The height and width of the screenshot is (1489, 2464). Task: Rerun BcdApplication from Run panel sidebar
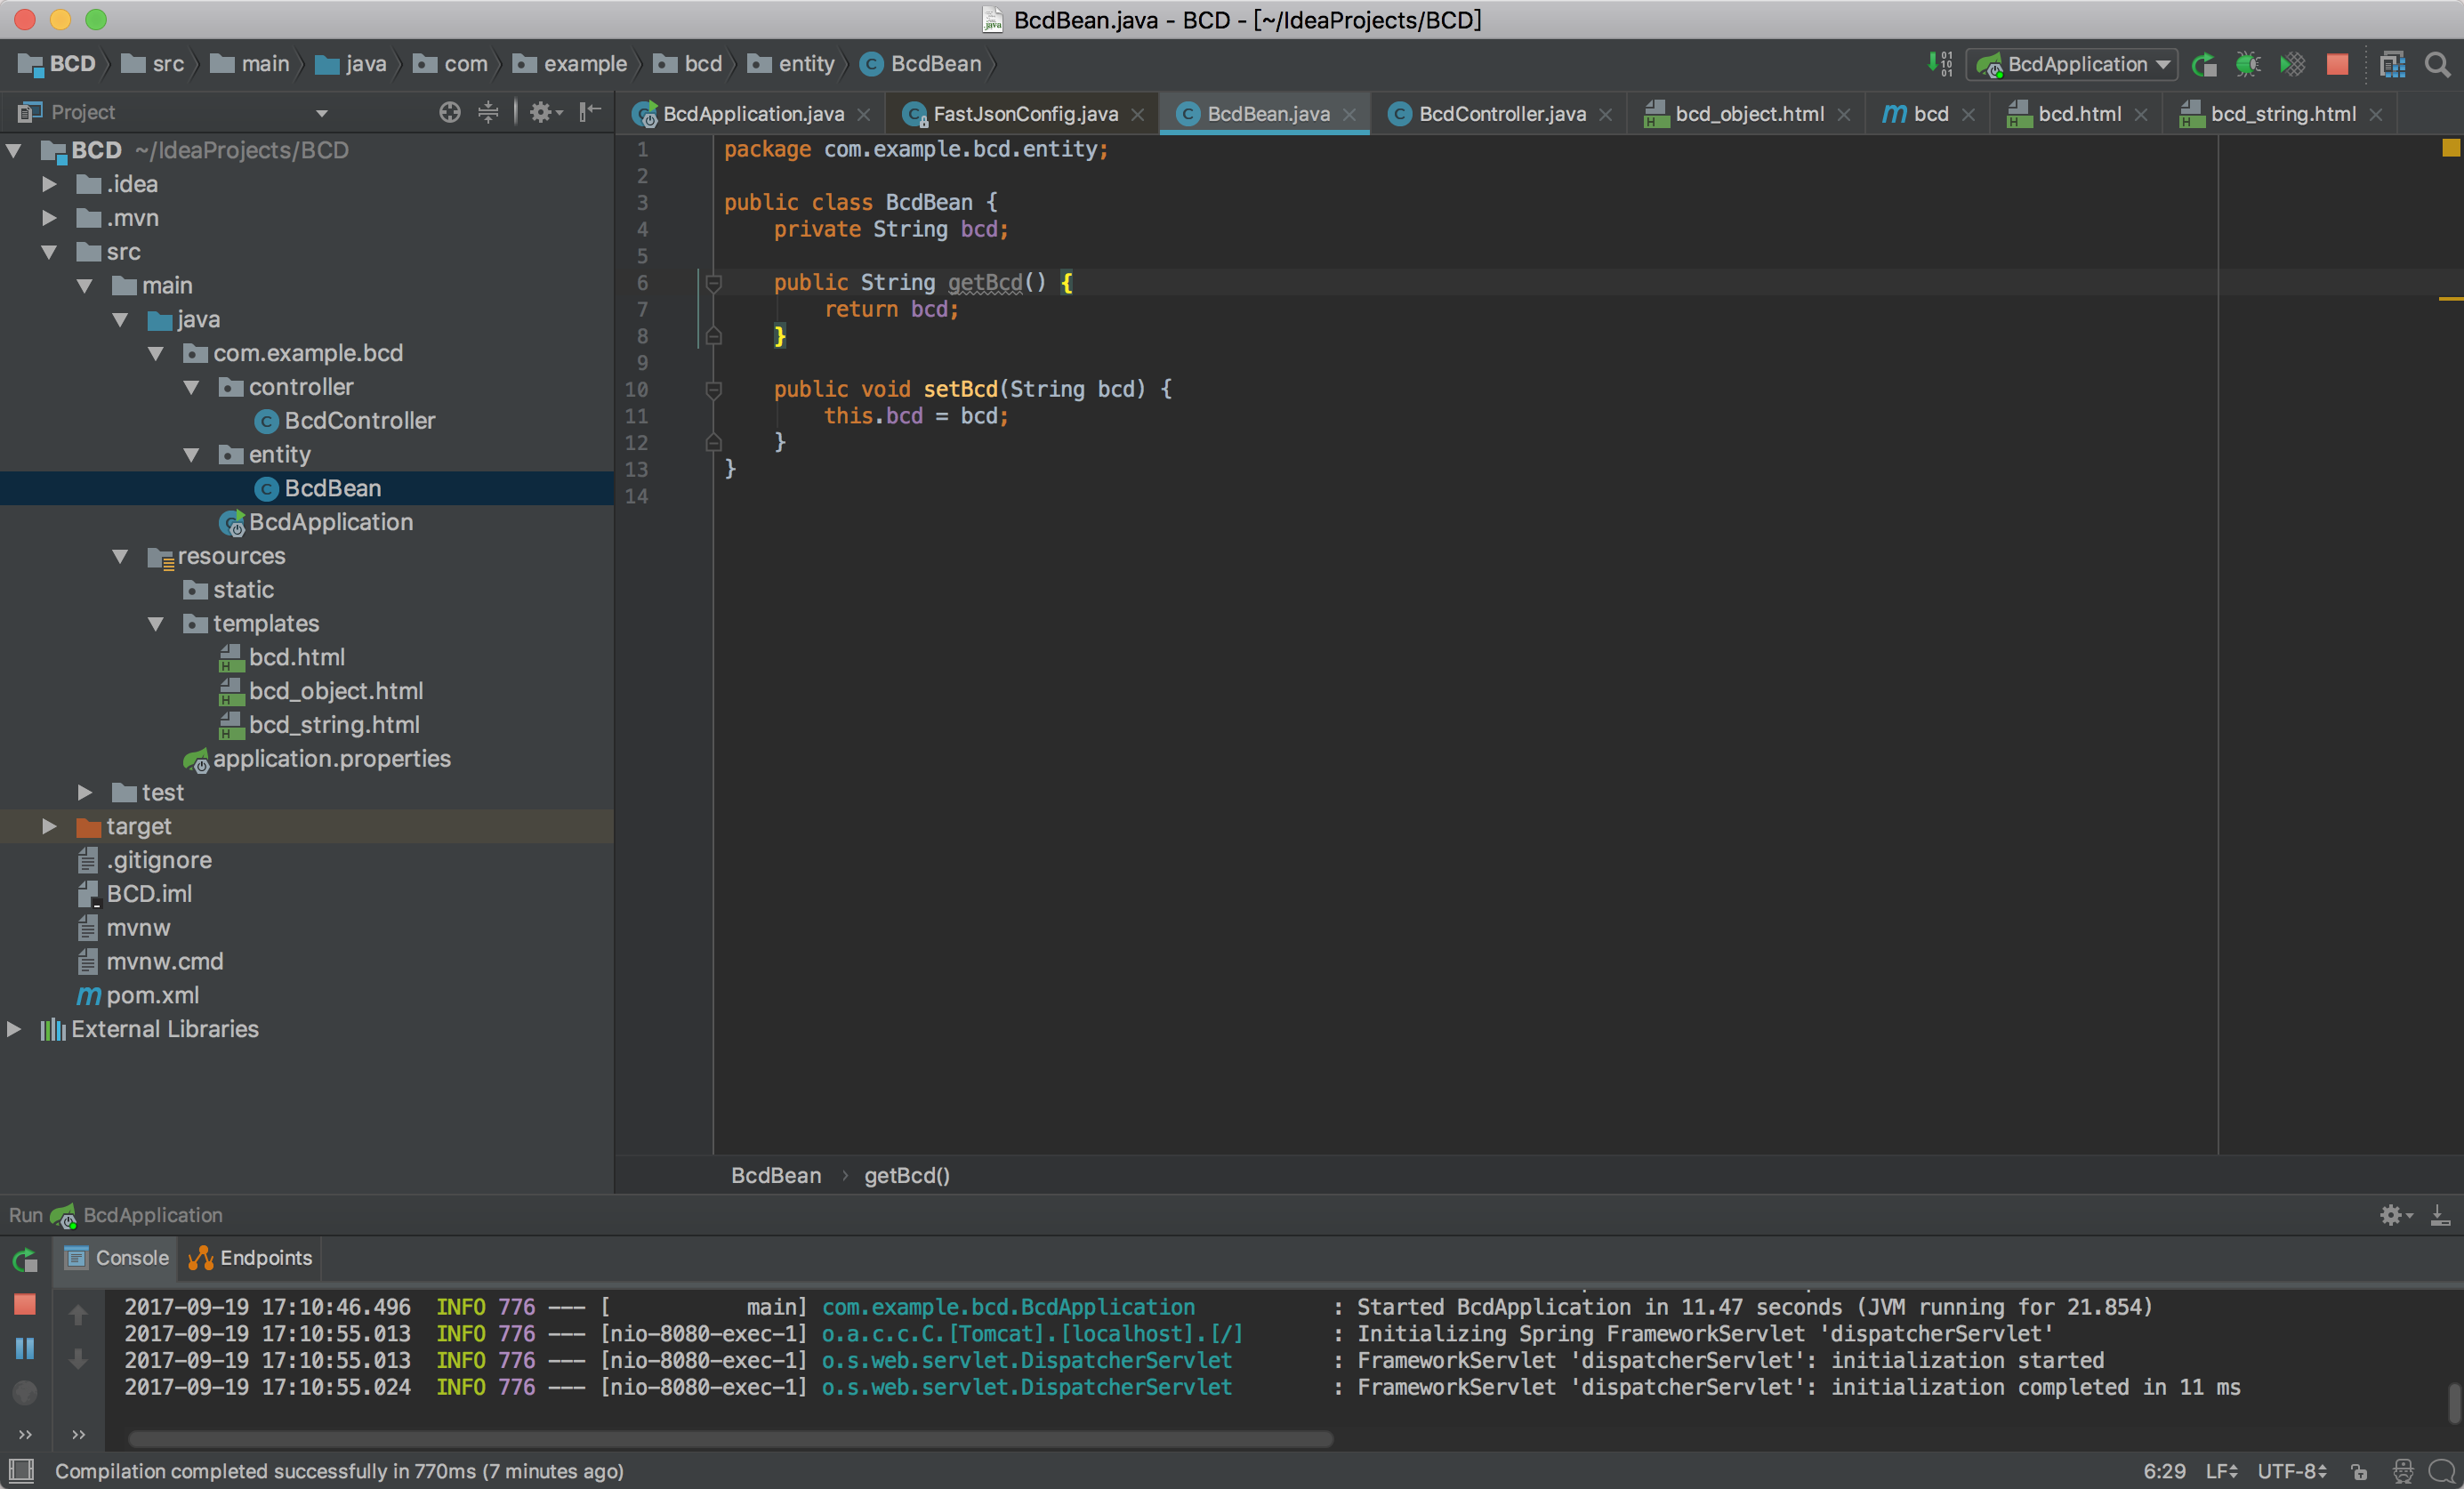25,1259
